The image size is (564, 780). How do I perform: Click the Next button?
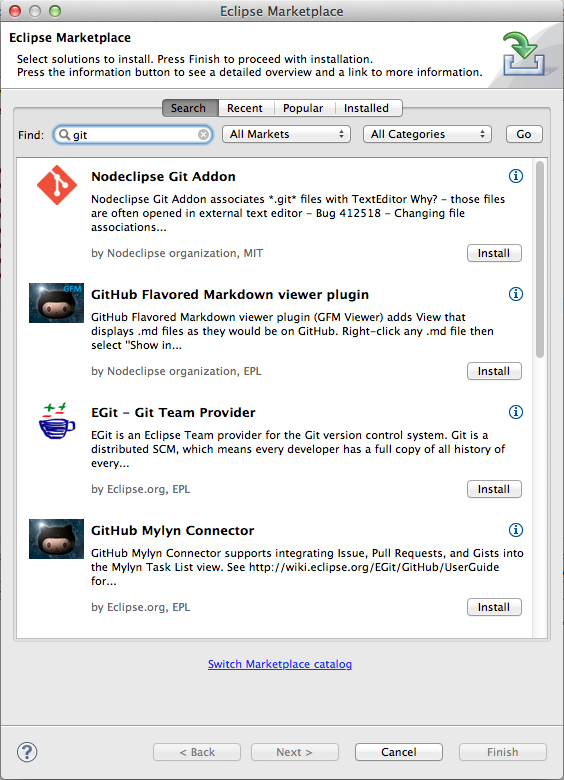click(x=295, y=752)
